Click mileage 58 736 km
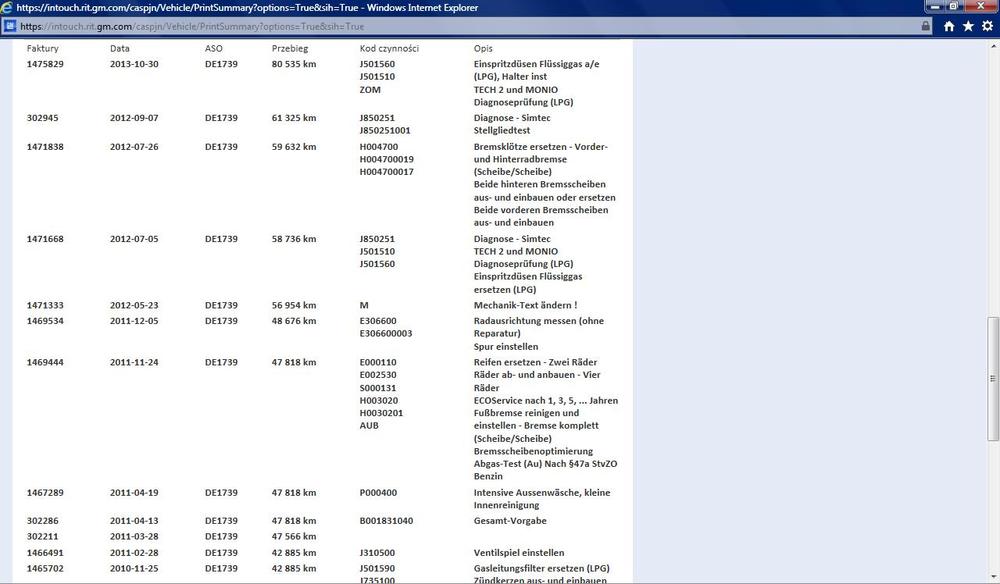1000x584 pixels. tap(294, 239)
